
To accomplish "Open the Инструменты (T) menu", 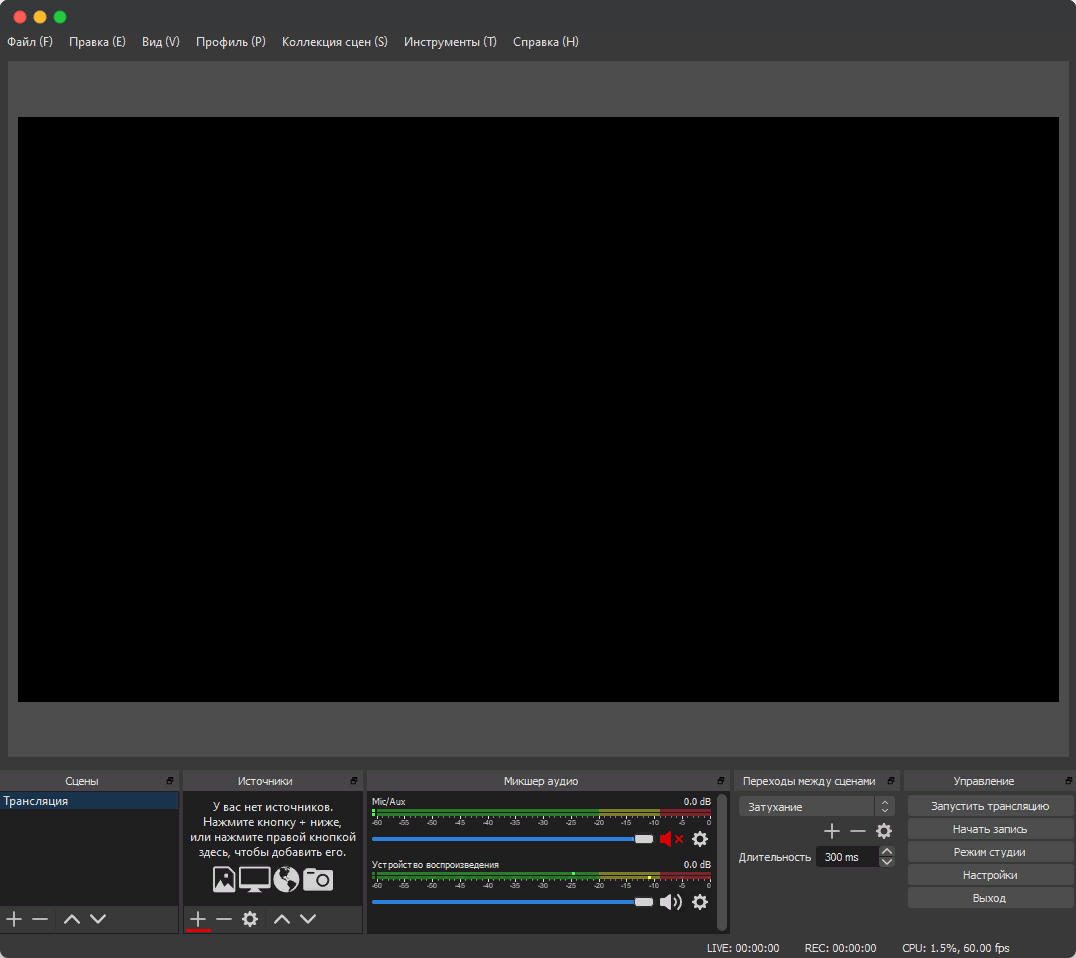I will pyautogui.click(x=450, y=42).
